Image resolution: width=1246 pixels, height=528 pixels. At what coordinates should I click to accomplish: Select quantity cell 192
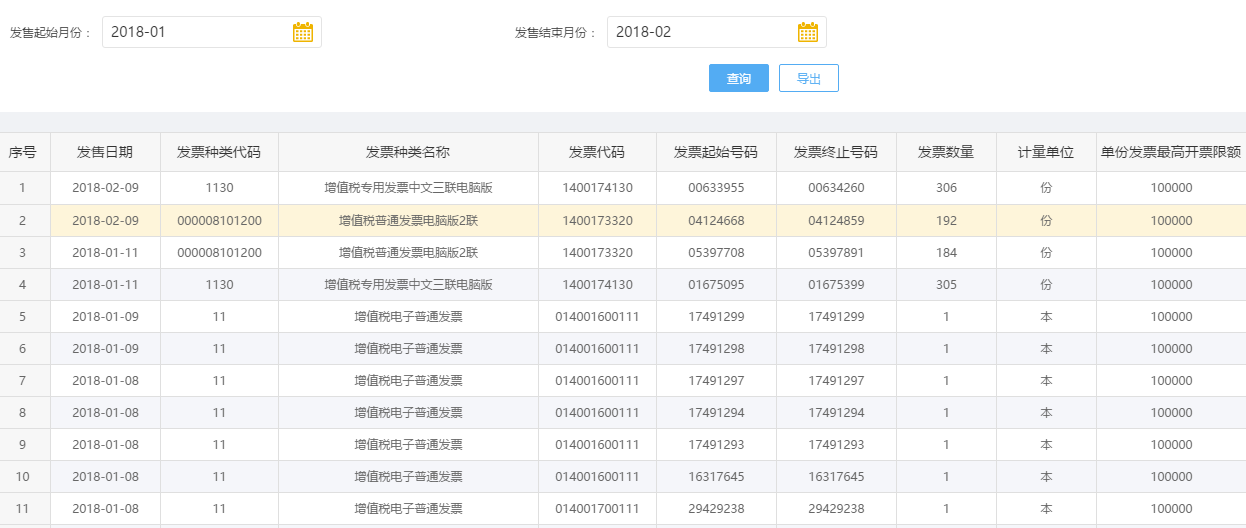coord(946,220)
